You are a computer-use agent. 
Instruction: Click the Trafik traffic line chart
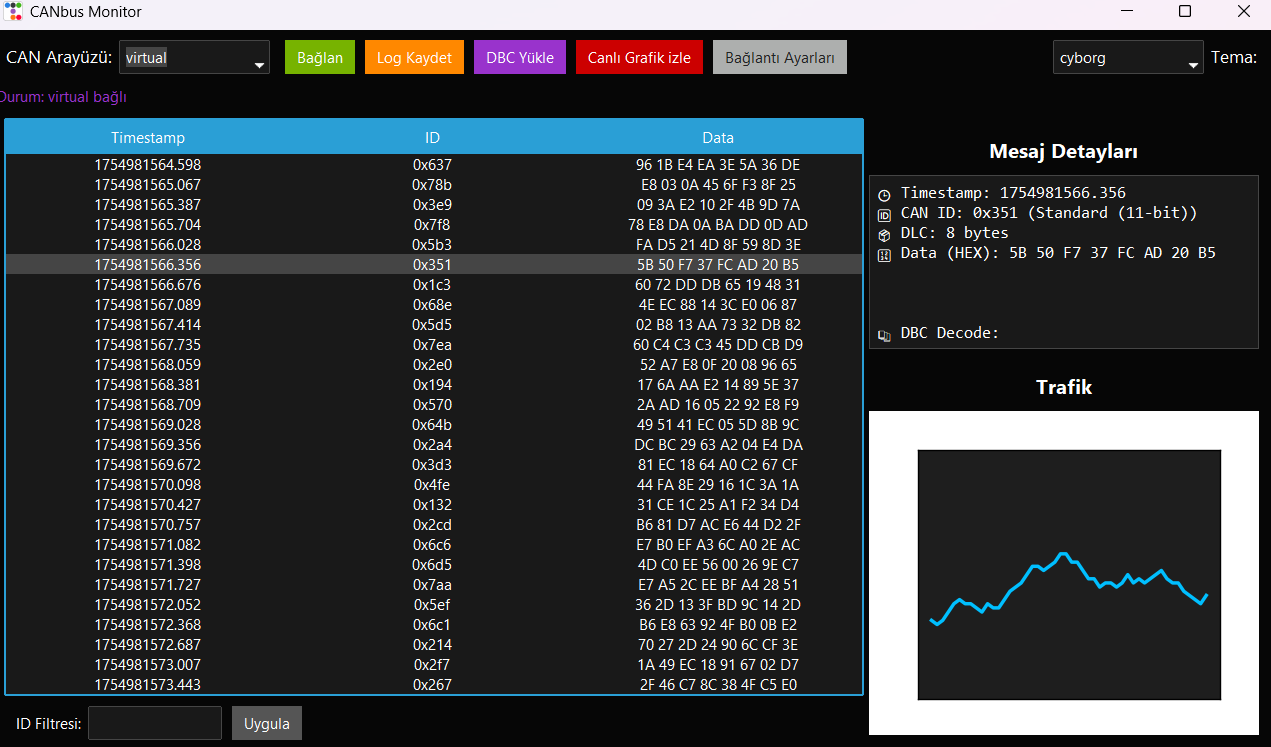(1068, 573)
